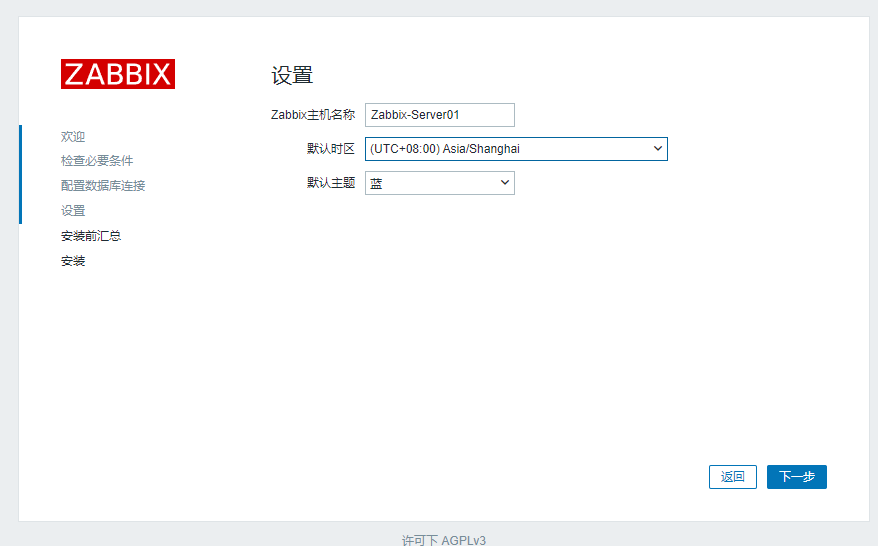Select the 检查必要条件 step

pos(97,161)
